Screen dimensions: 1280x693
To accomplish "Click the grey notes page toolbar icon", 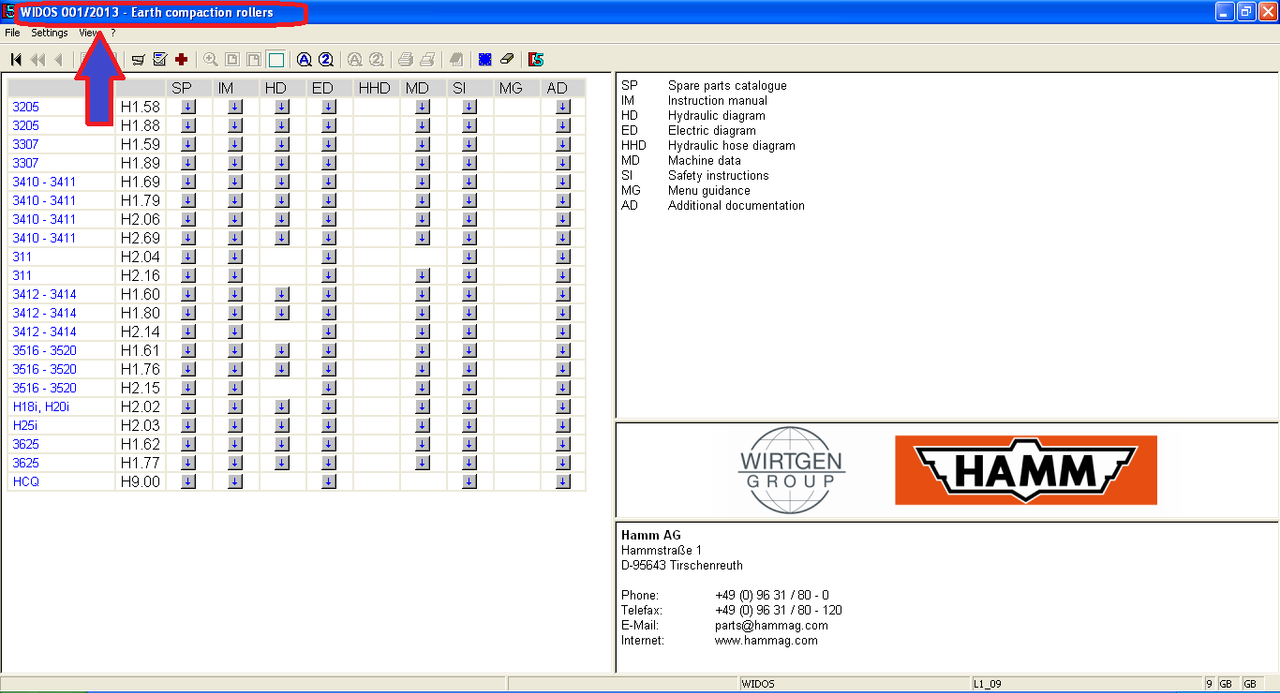I will (456, 59).
